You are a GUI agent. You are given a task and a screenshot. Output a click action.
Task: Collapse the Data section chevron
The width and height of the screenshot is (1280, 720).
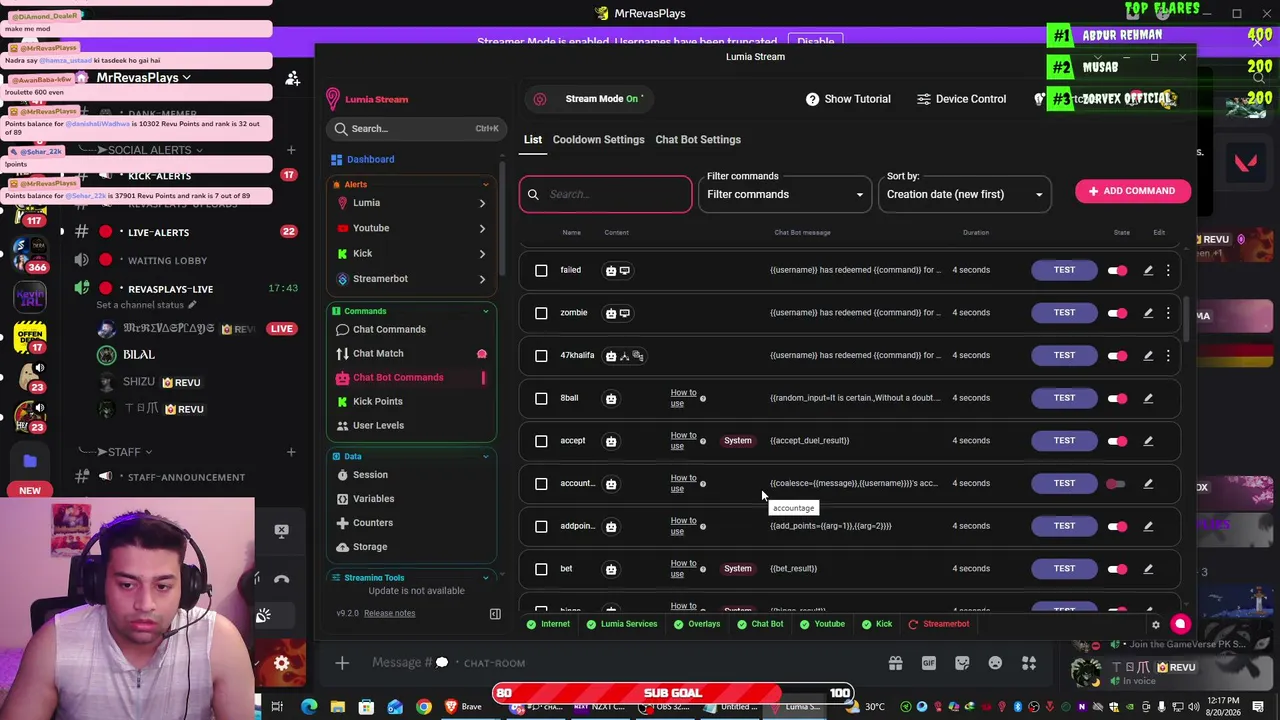(x=486, y=457)
